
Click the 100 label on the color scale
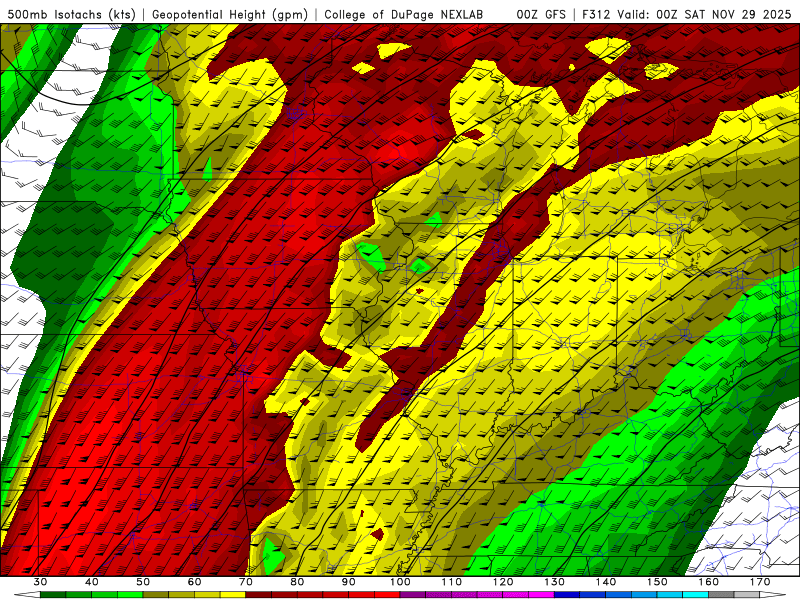tap(400, 582)
